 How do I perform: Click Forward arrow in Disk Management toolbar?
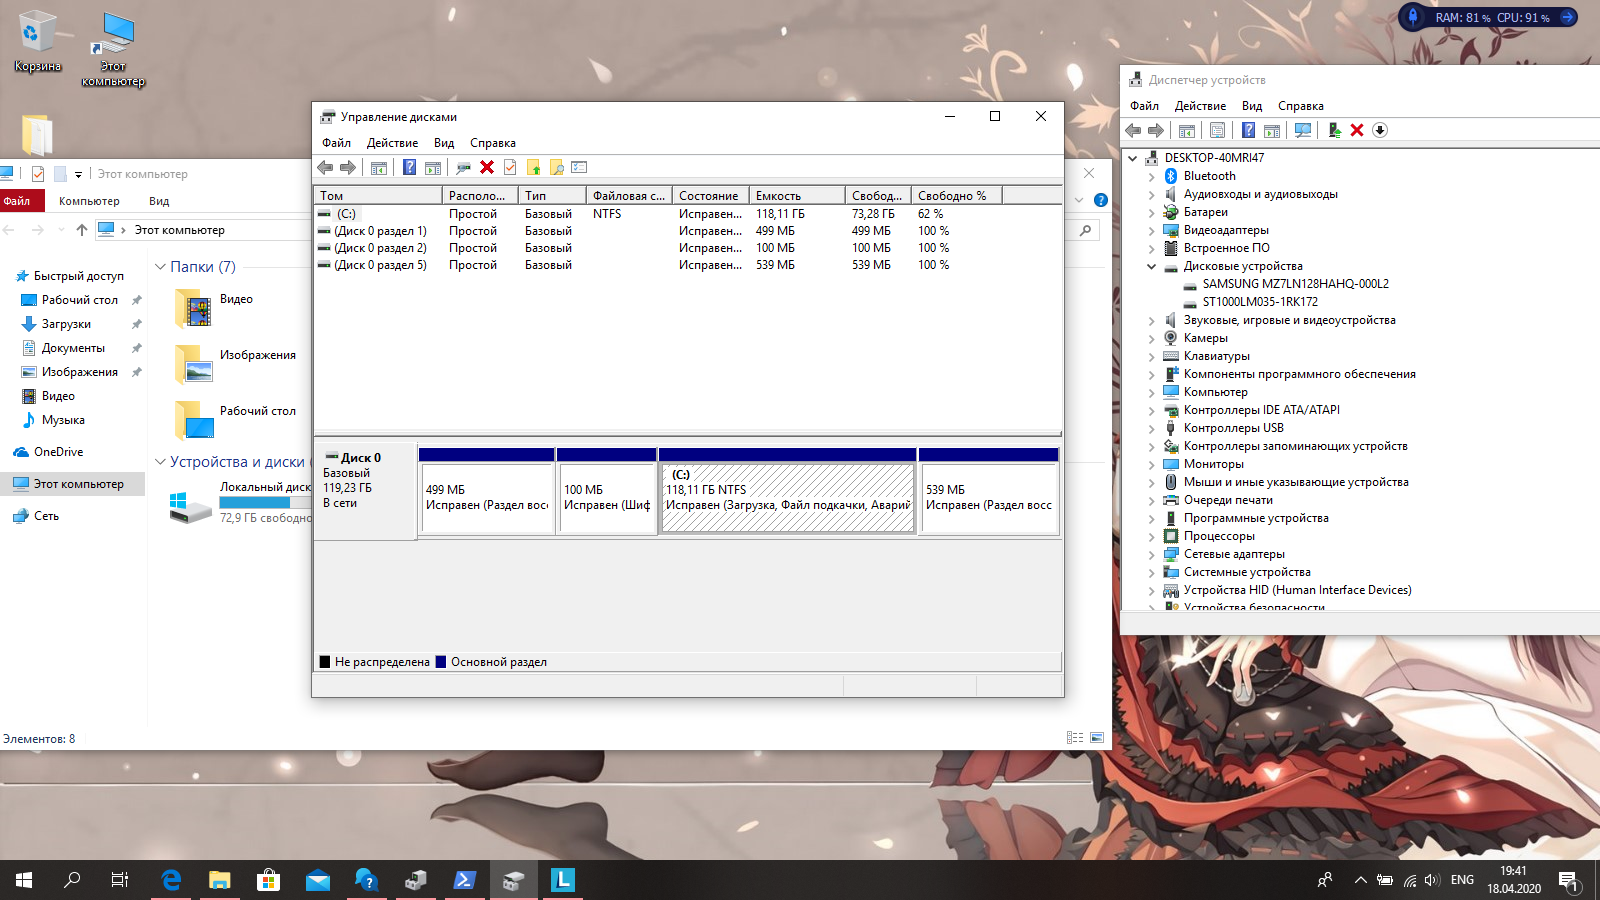point(347,167)
